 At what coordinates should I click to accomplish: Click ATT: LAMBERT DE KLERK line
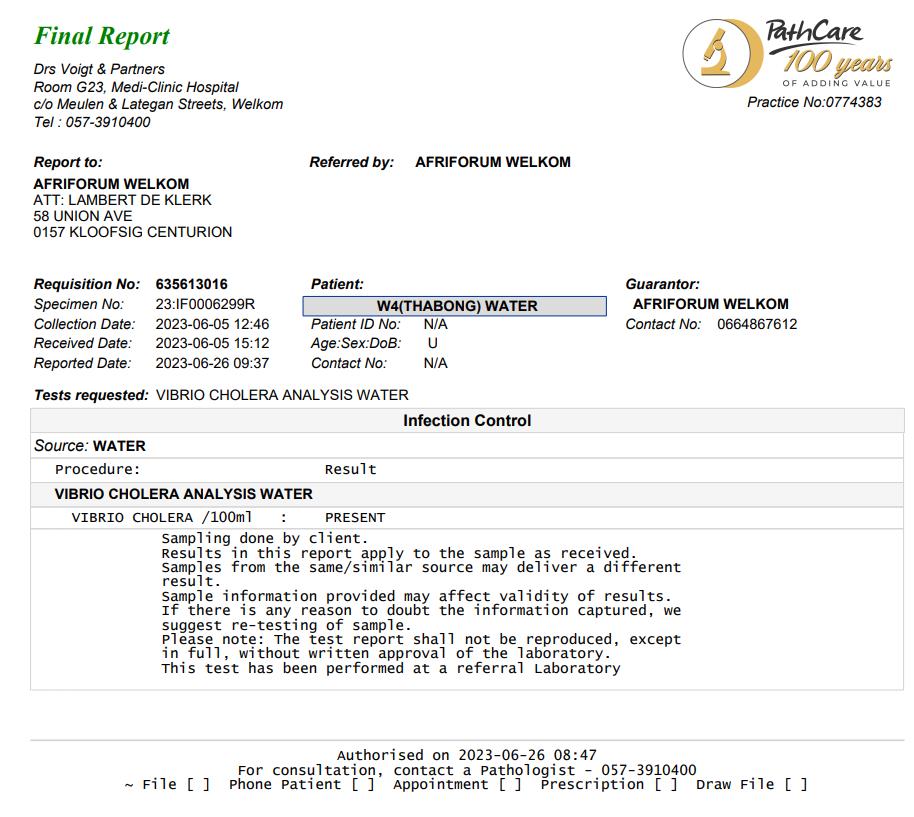[x=122, y=200]
